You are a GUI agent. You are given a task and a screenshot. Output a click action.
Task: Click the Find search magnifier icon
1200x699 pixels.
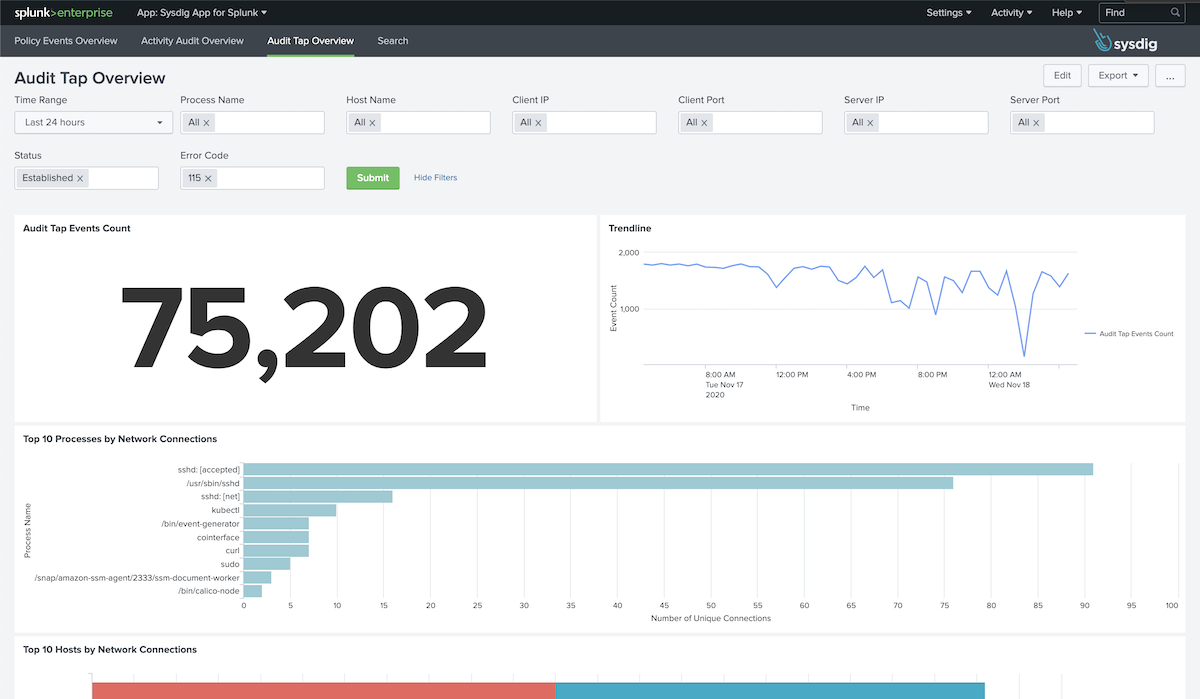(1175, 13)
